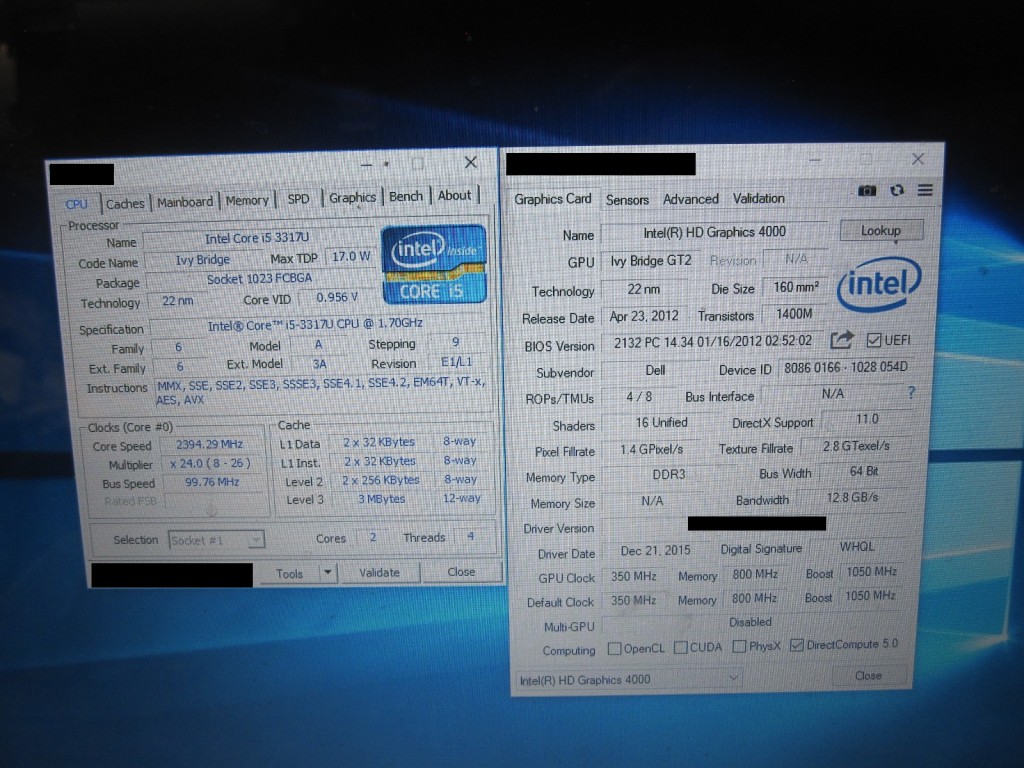Click the Release Date value Apr 23, 2012
This screenshot has width=1024, height=768.
(x=644, y=316)
